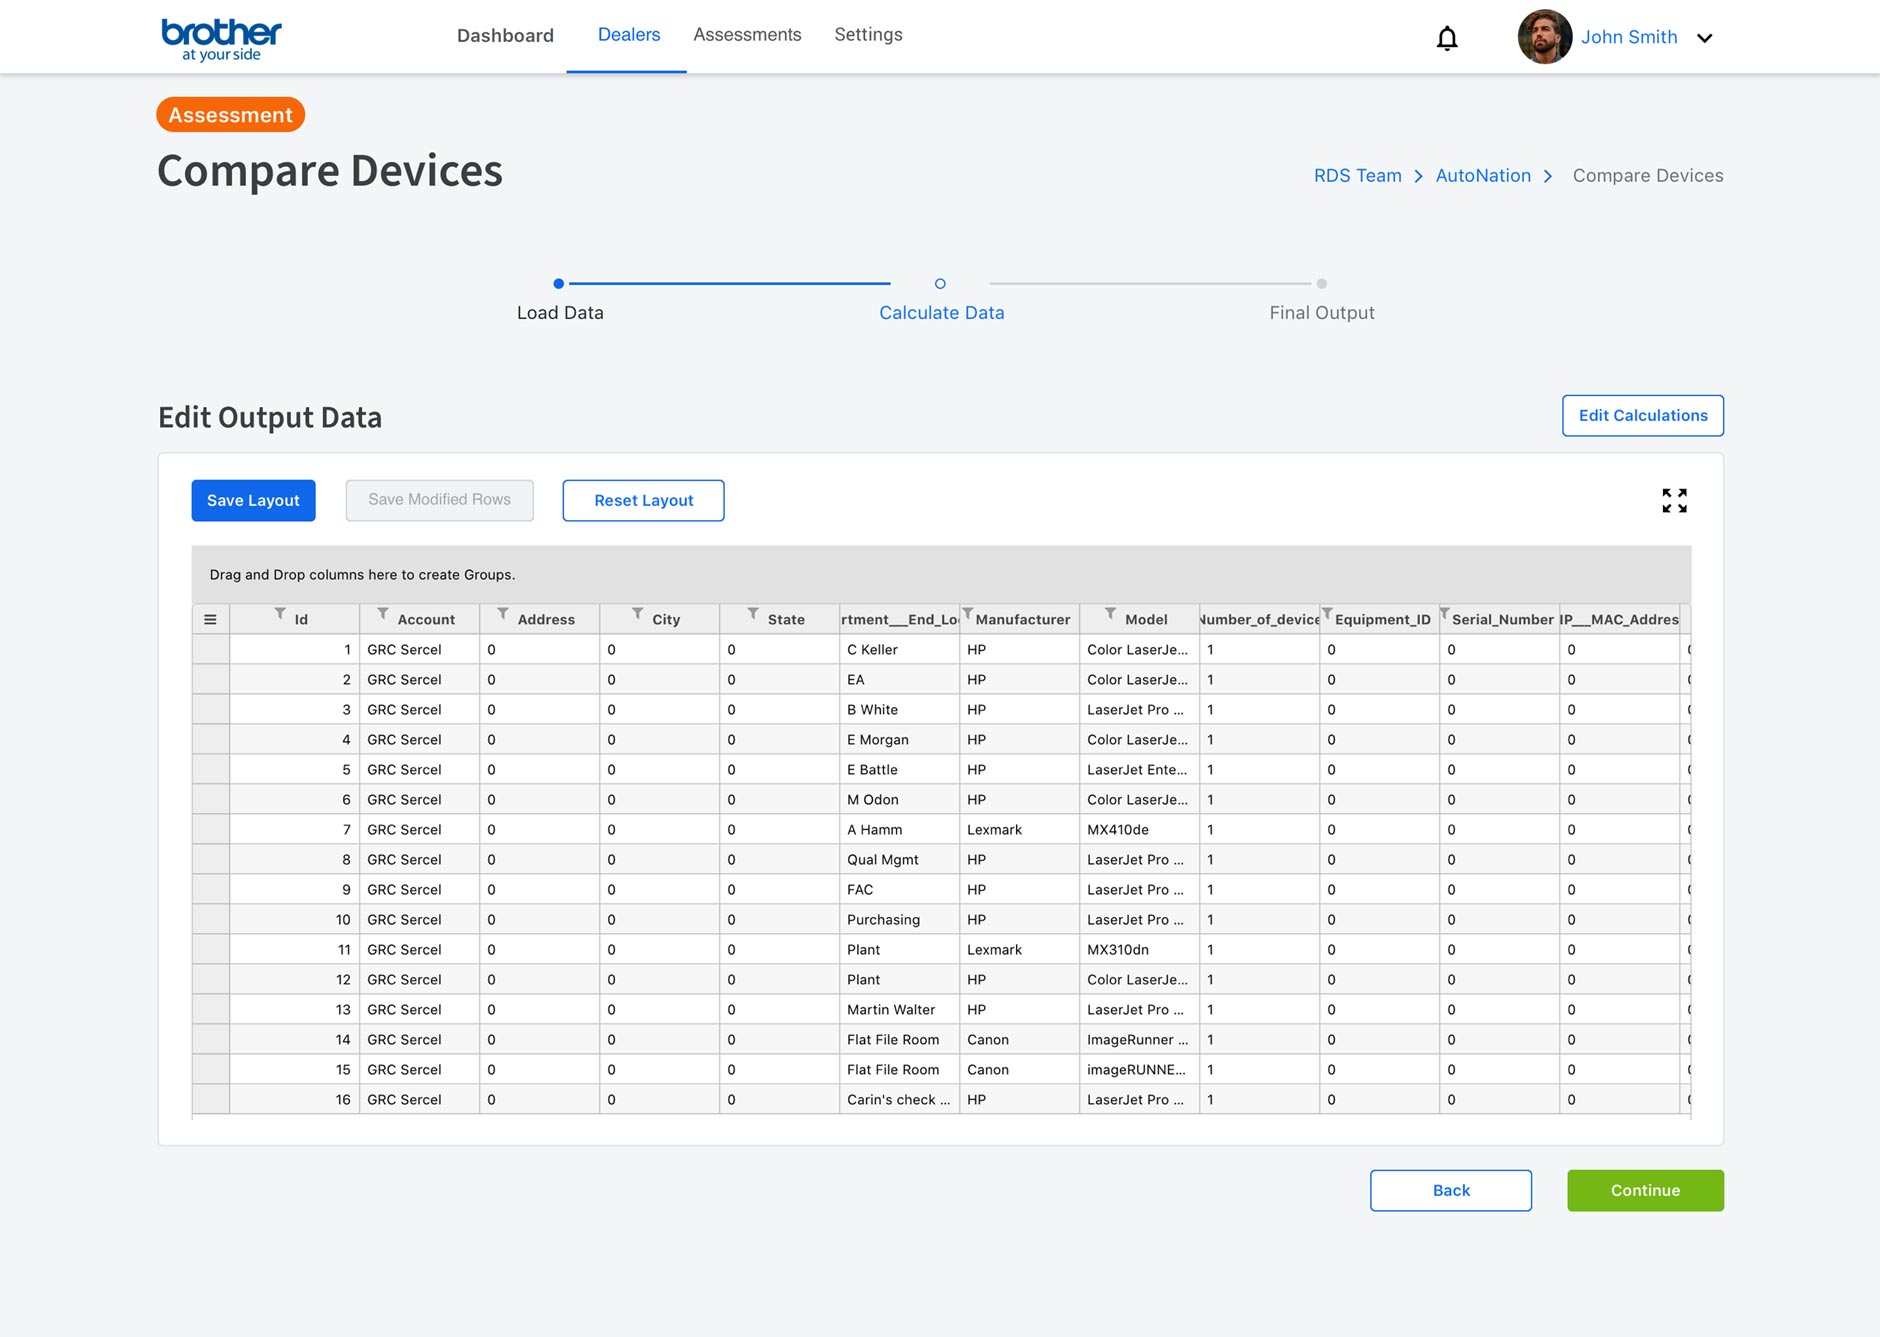Filter the Account column

[383, 613]
